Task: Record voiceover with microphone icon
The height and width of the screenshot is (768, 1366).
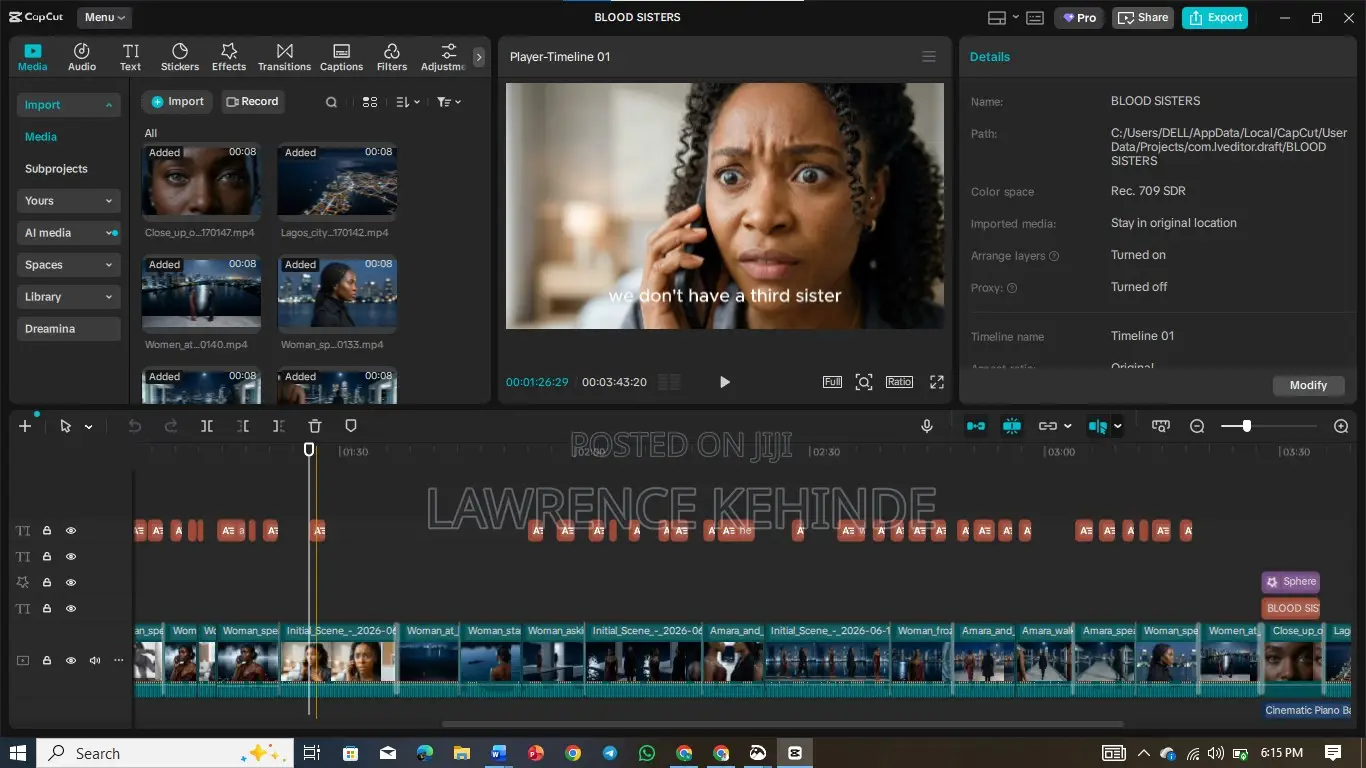Action: (x=927, y=426)
